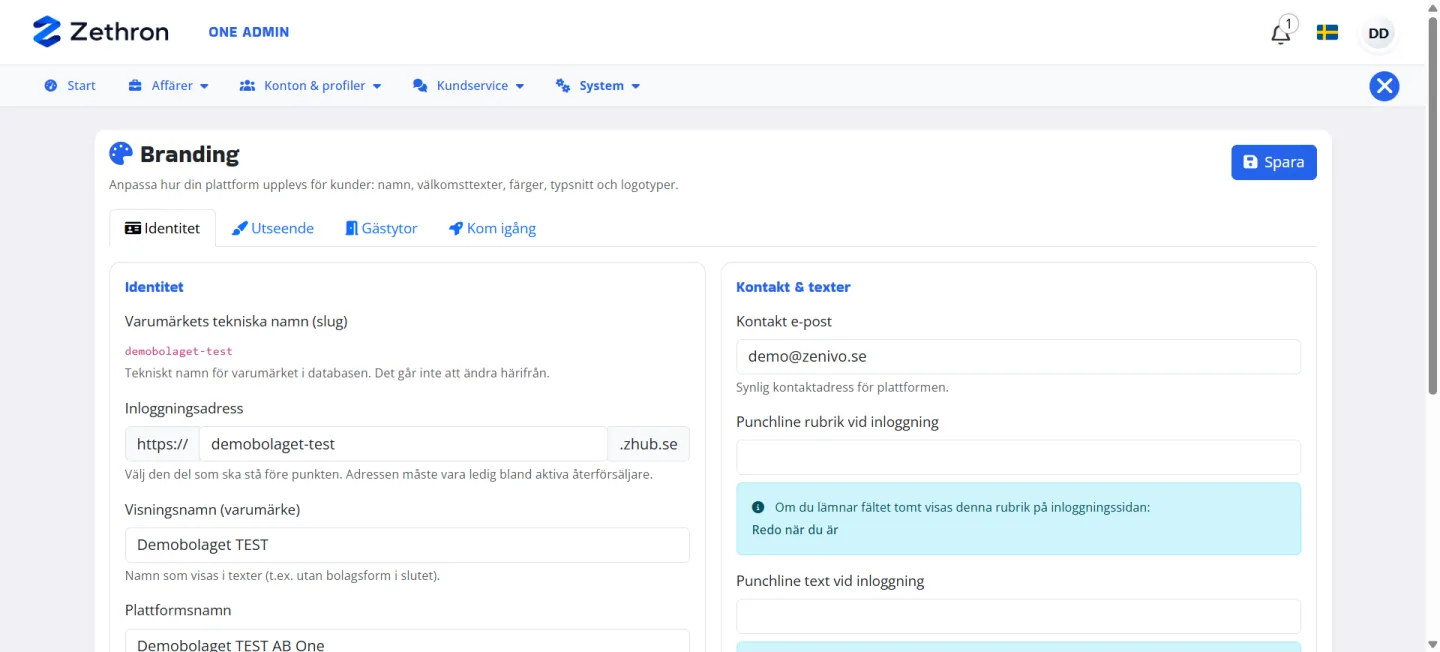Click the Identitet tab ID-card icon
The height and width of the screenshot is (652, 1440).
133,228
